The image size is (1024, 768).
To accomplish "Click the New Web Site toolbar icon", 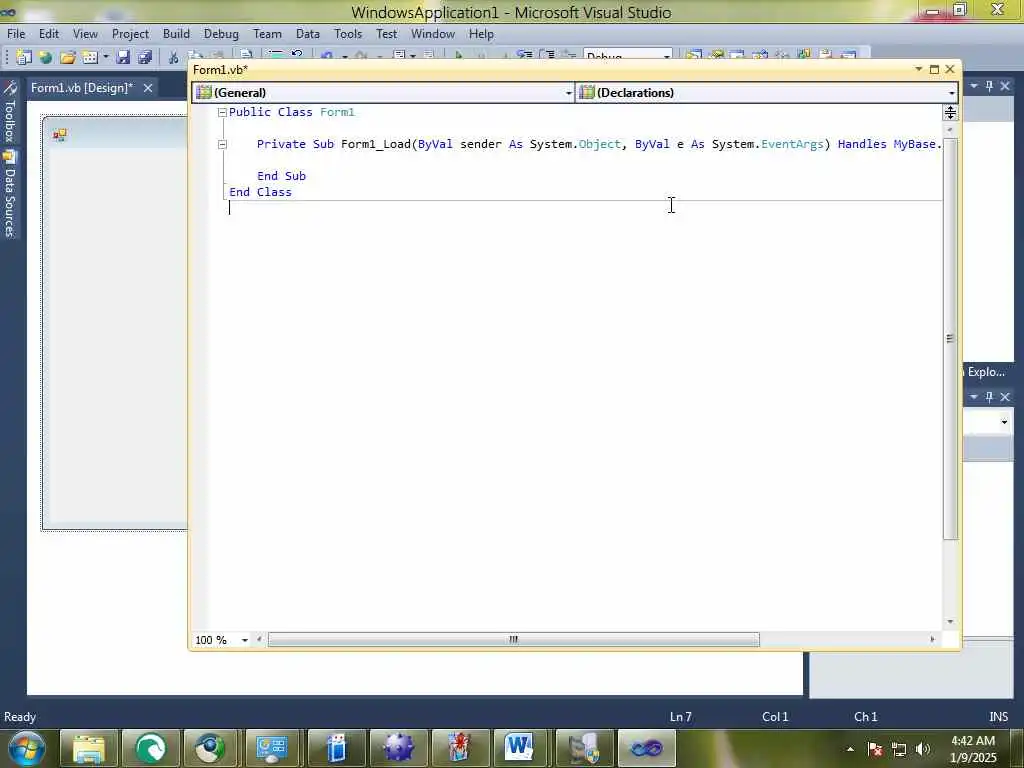I will point(46,57).
